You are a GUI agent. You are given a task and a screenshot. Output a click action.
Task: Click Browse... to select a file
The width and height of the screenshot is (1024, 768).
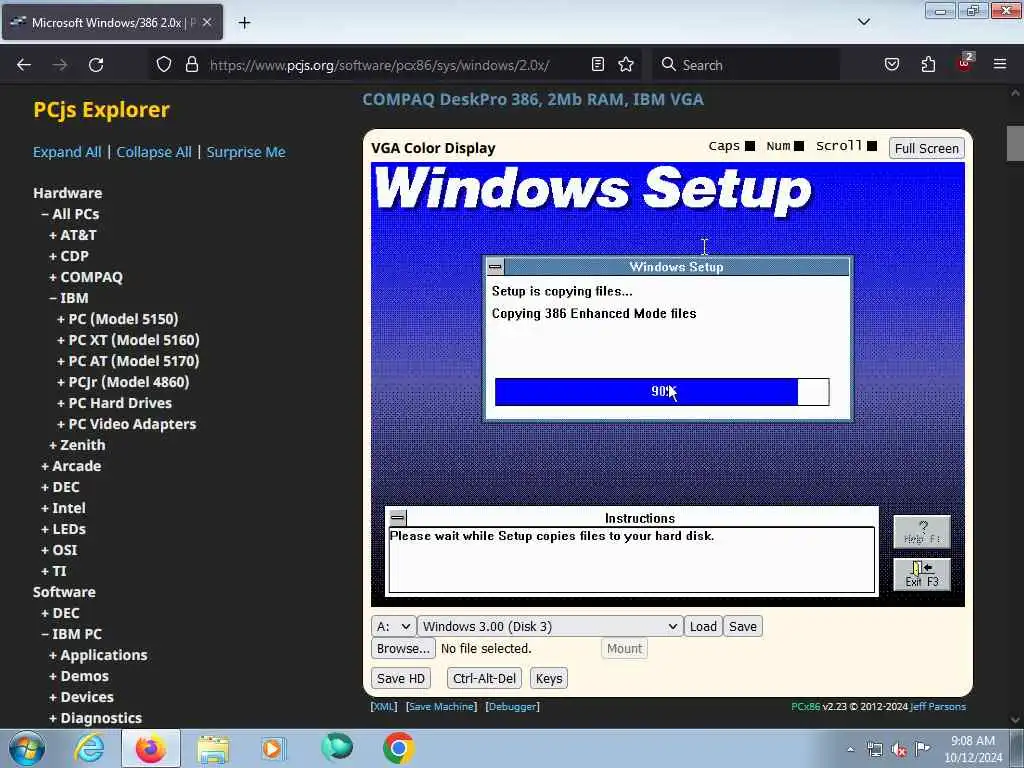(x=403, y=648)
